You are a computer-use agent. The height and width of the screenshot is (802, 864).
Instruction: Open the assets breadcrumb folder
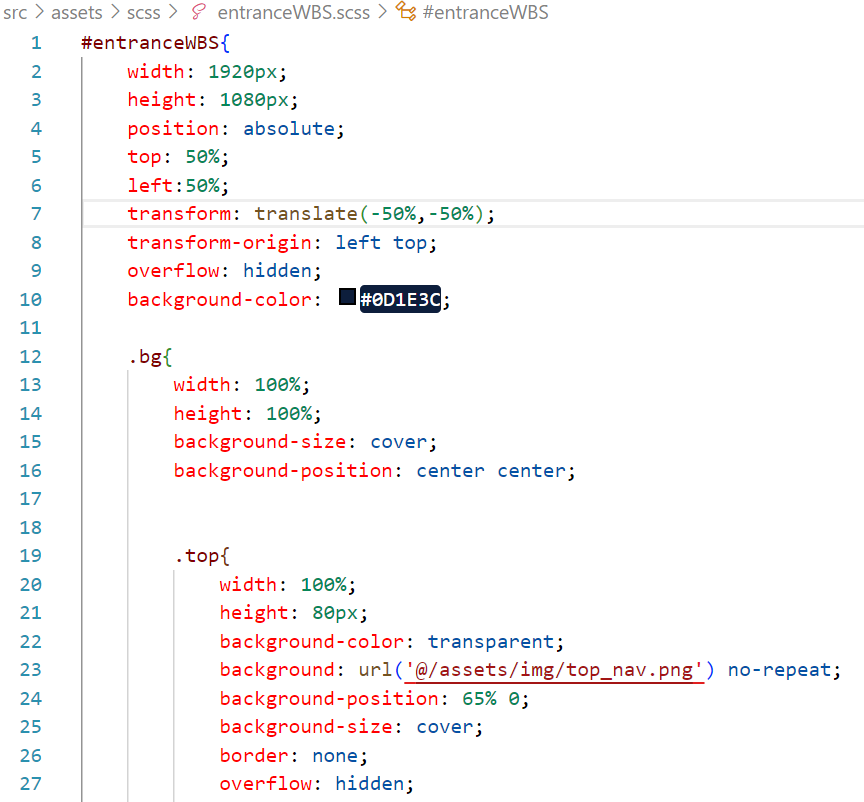click(x=76, y=13)
